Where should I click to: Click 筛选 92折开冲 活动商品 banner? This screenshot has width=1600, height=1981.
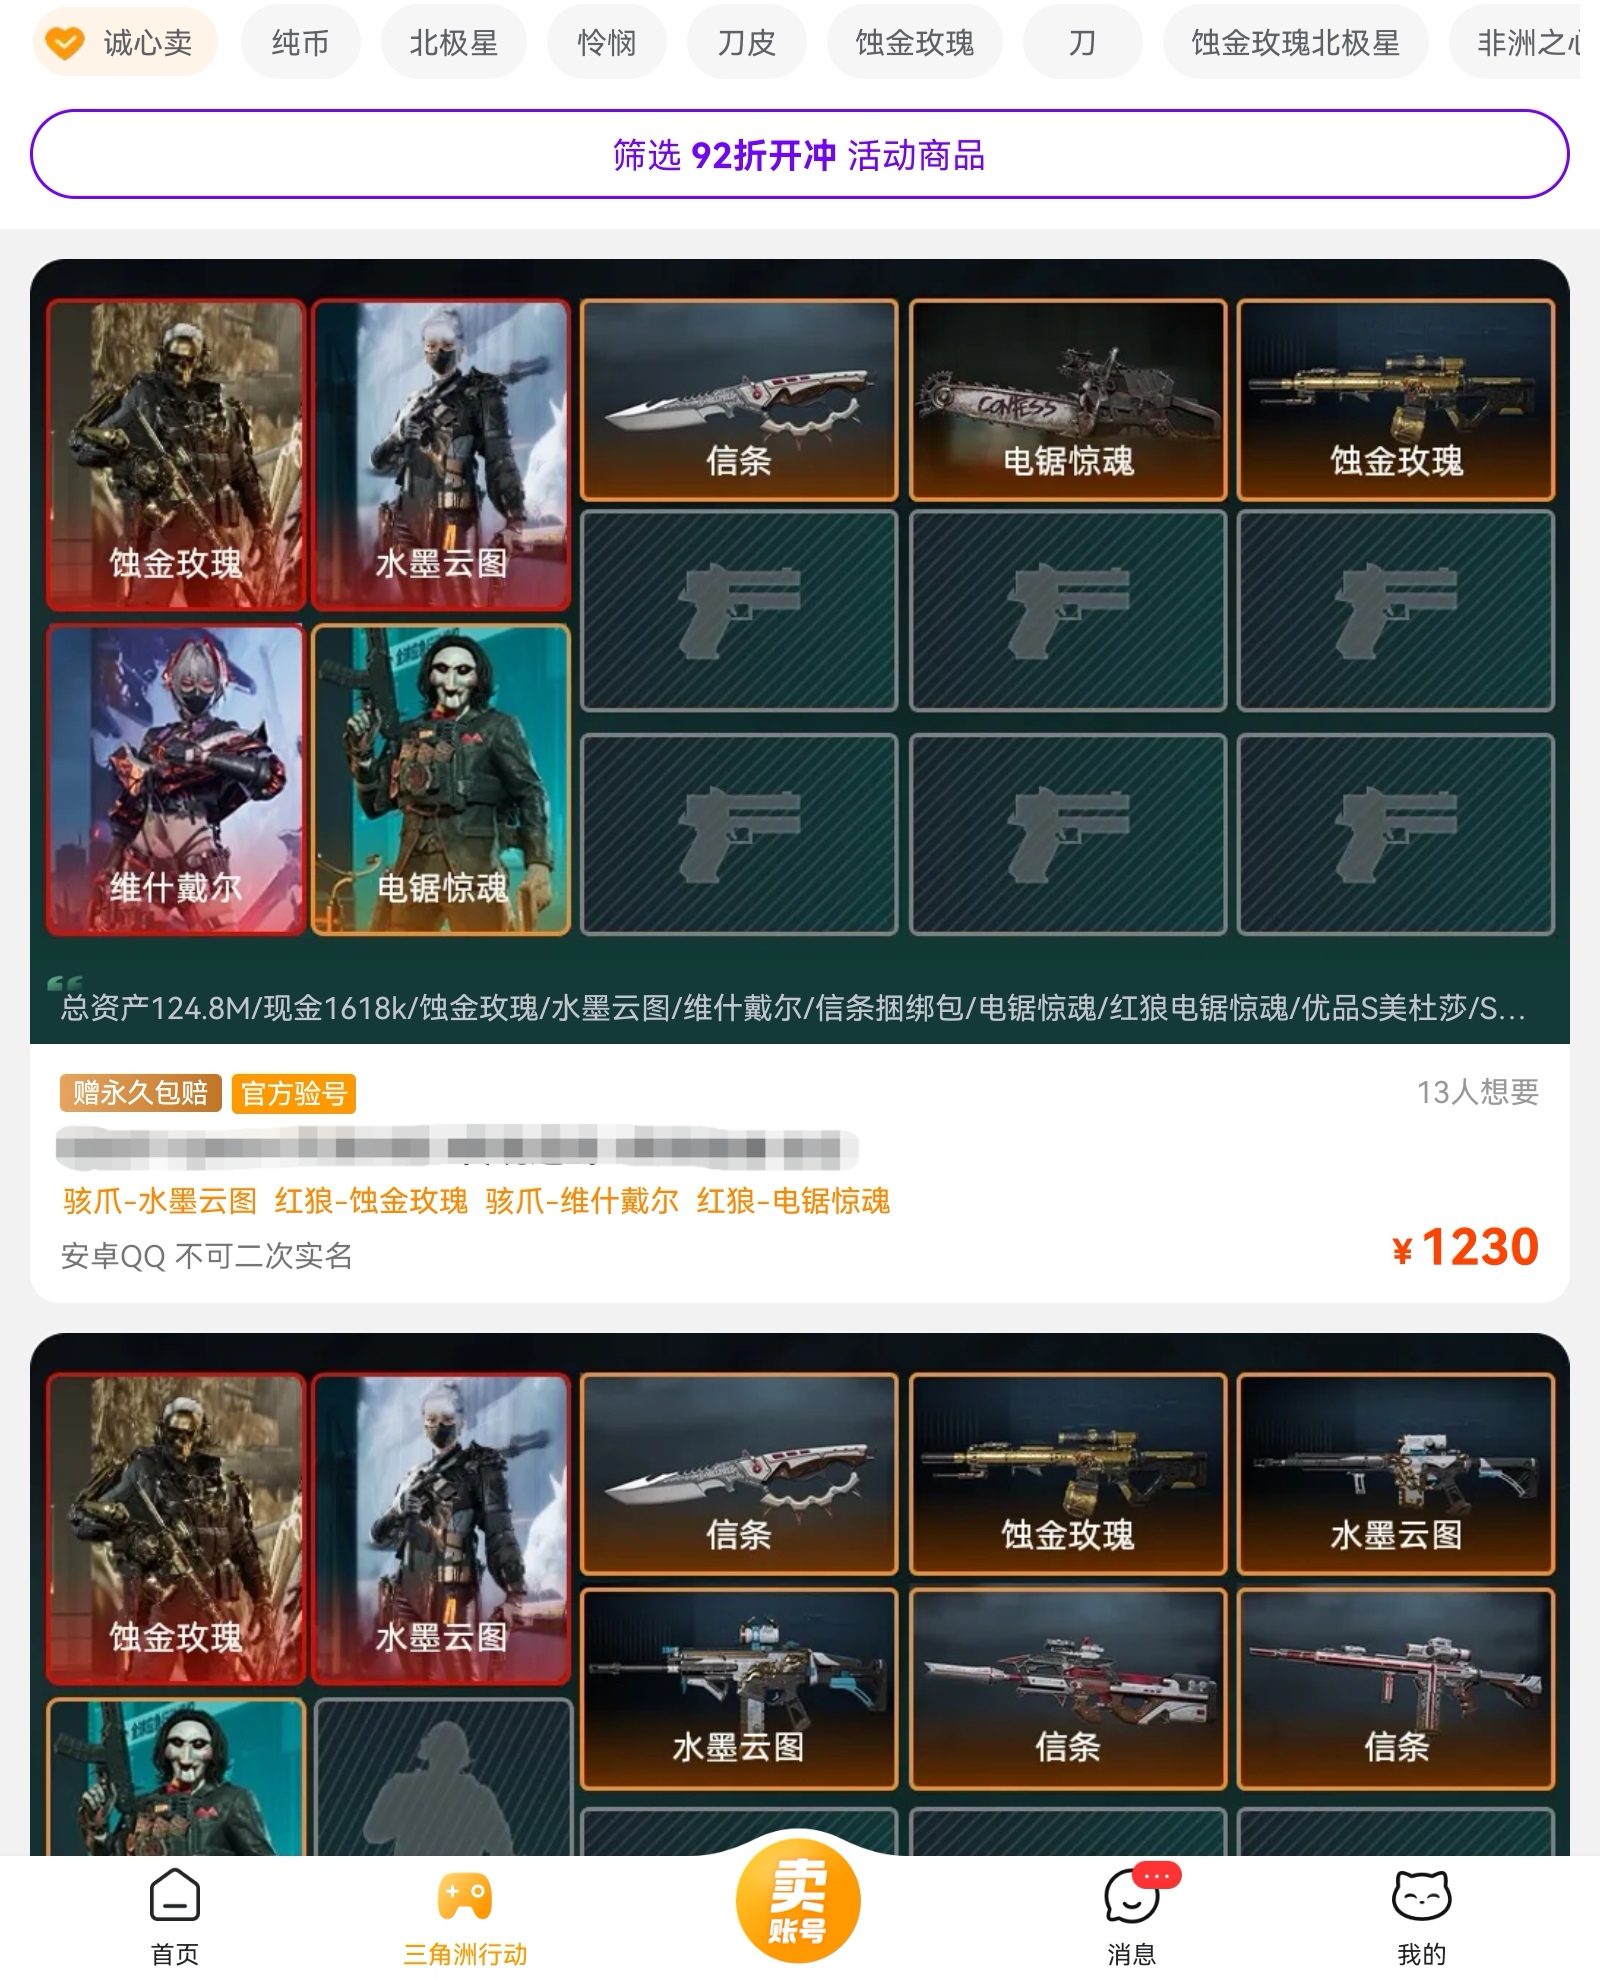pyautogui.click(x=799, y=154)
